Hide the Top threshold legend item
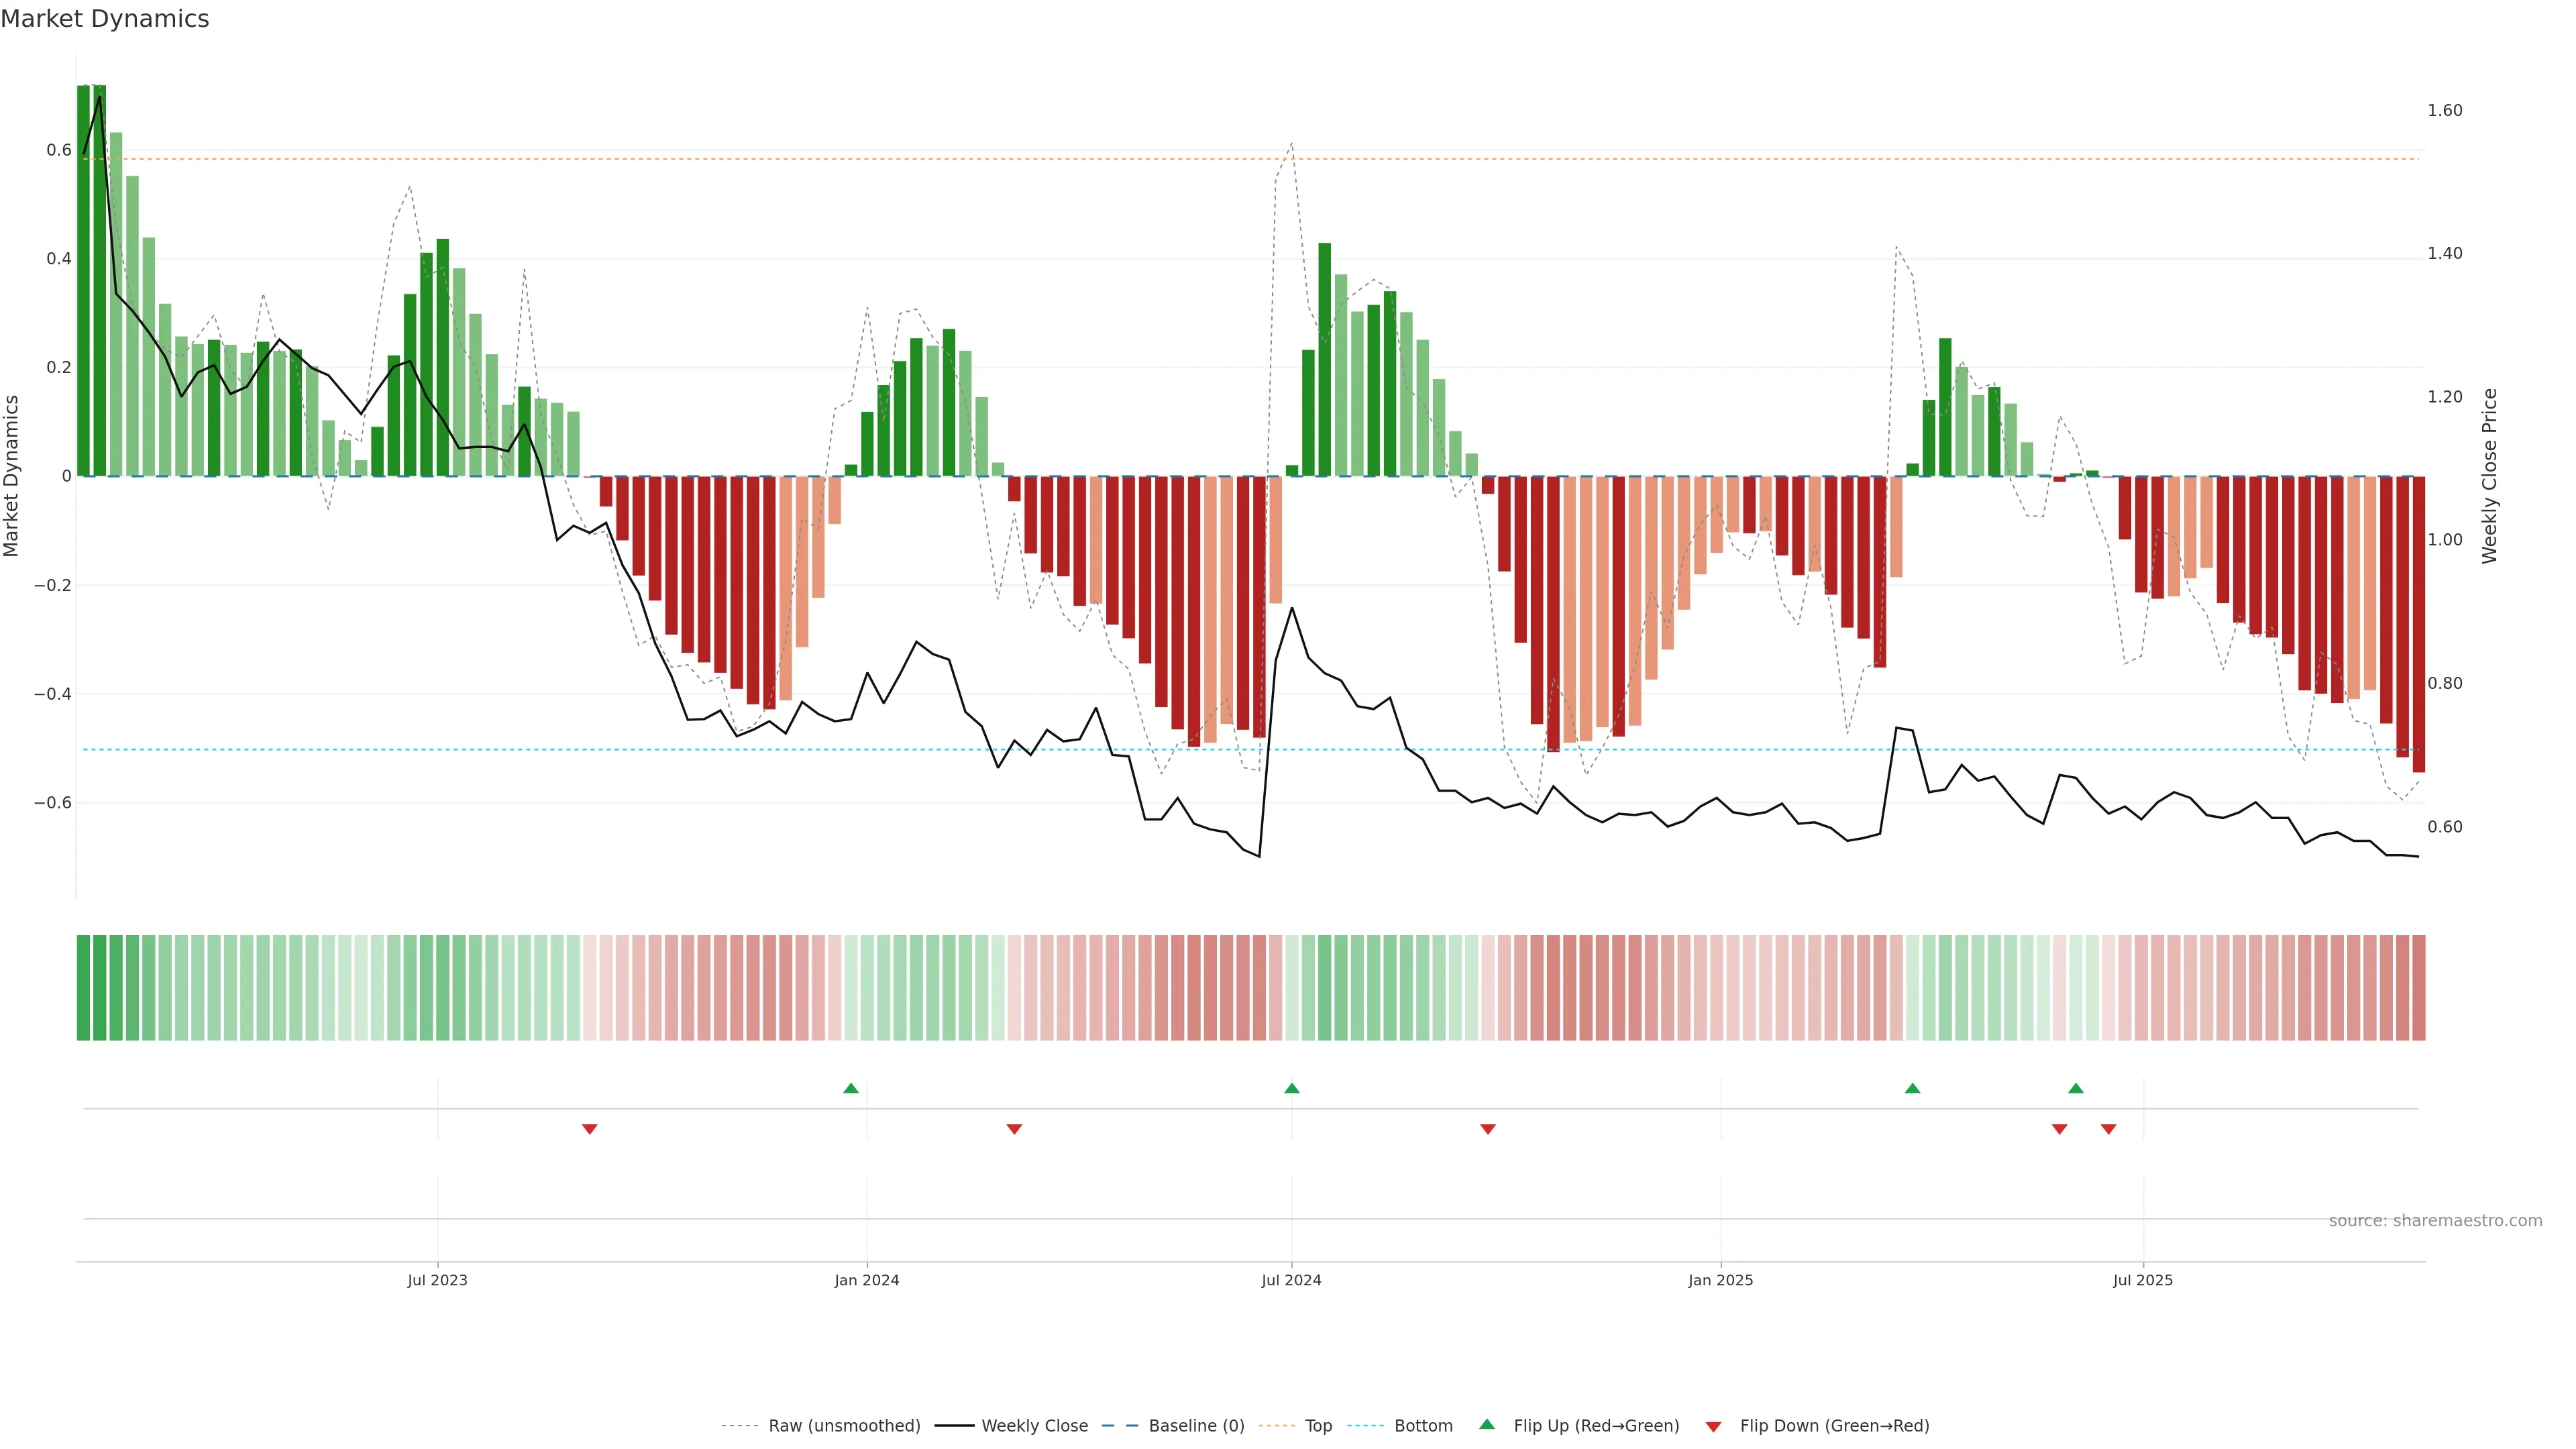 tap(1318, 1426)
